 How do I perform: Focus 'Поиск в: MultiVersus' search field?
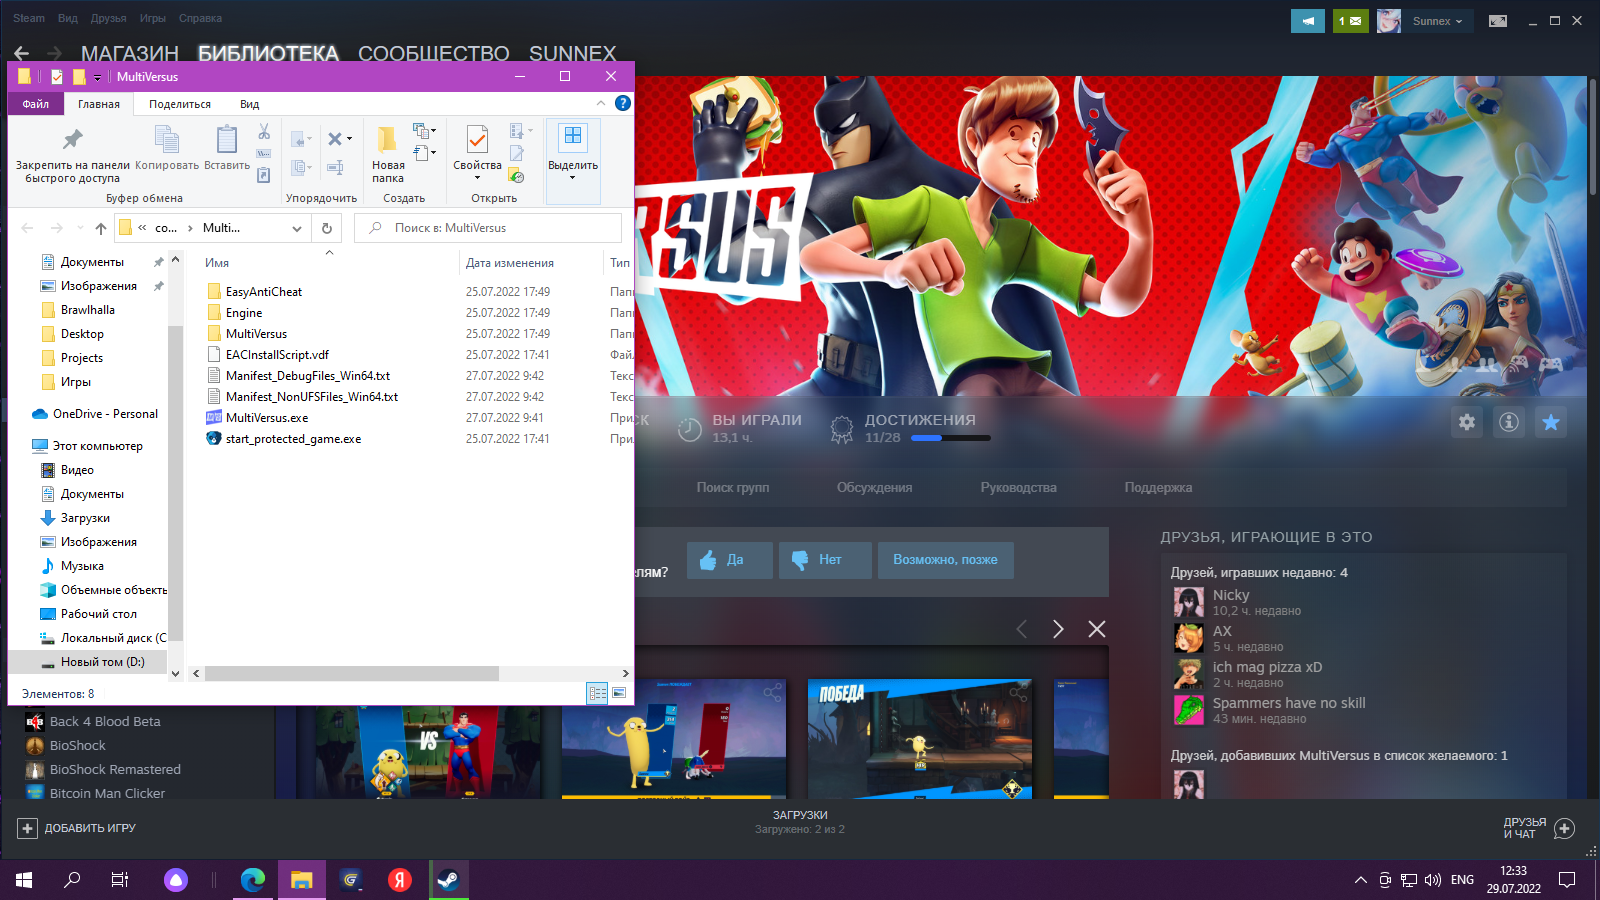488,228
